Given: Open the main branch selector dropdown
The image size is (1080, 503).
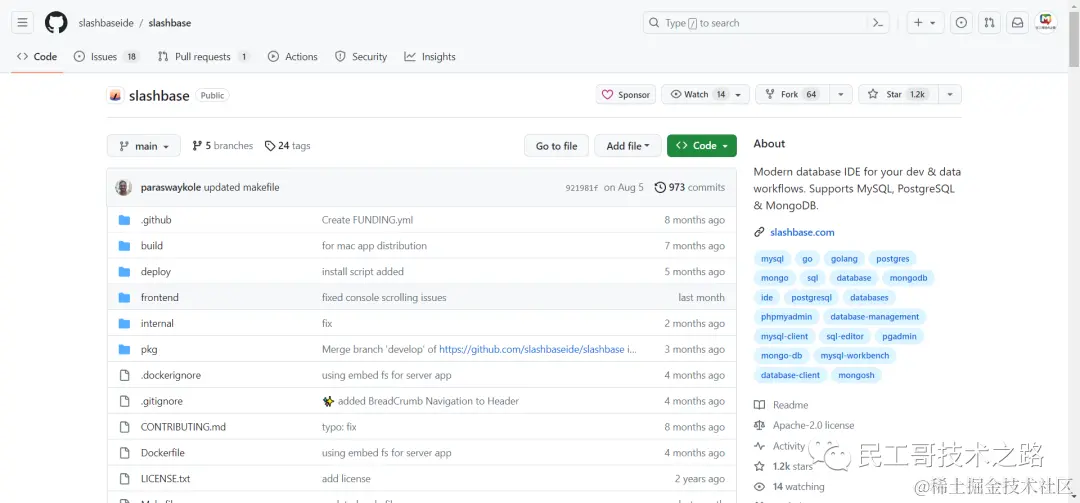Looking at the screenshot, I should tap(143, 146).
